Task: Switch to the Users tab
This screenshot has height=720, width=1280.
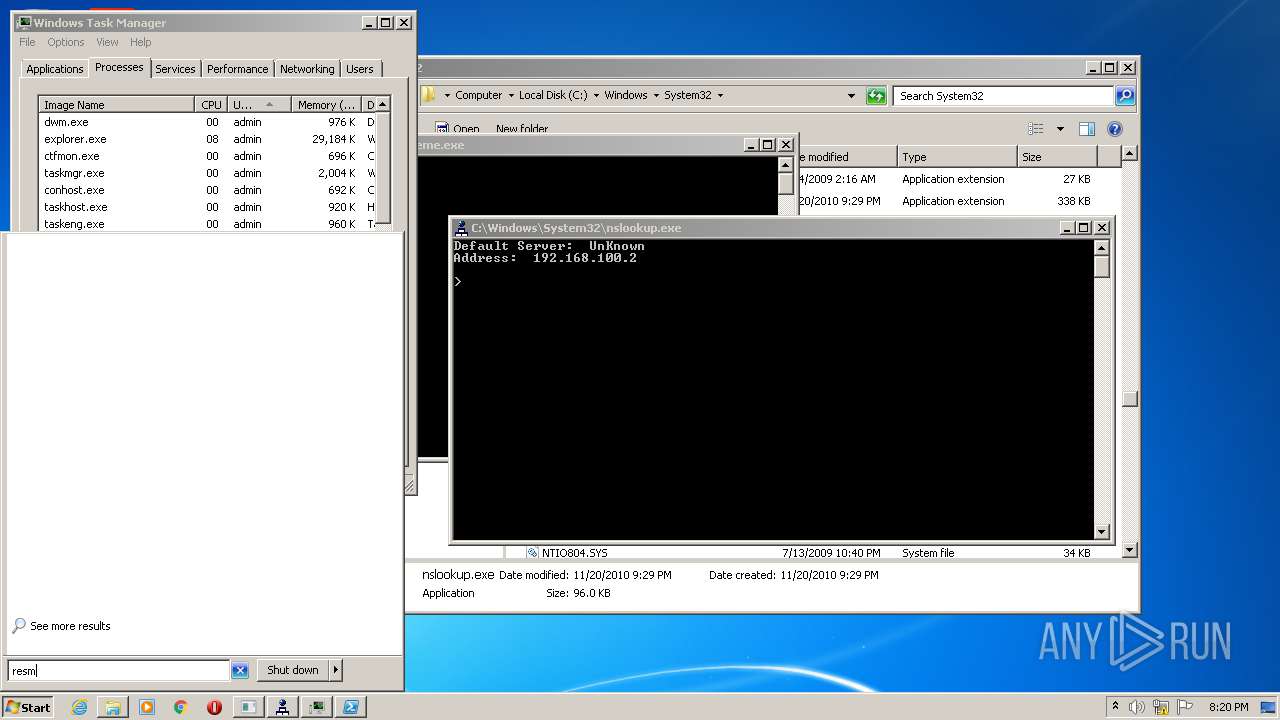Action: pos(360,69)
